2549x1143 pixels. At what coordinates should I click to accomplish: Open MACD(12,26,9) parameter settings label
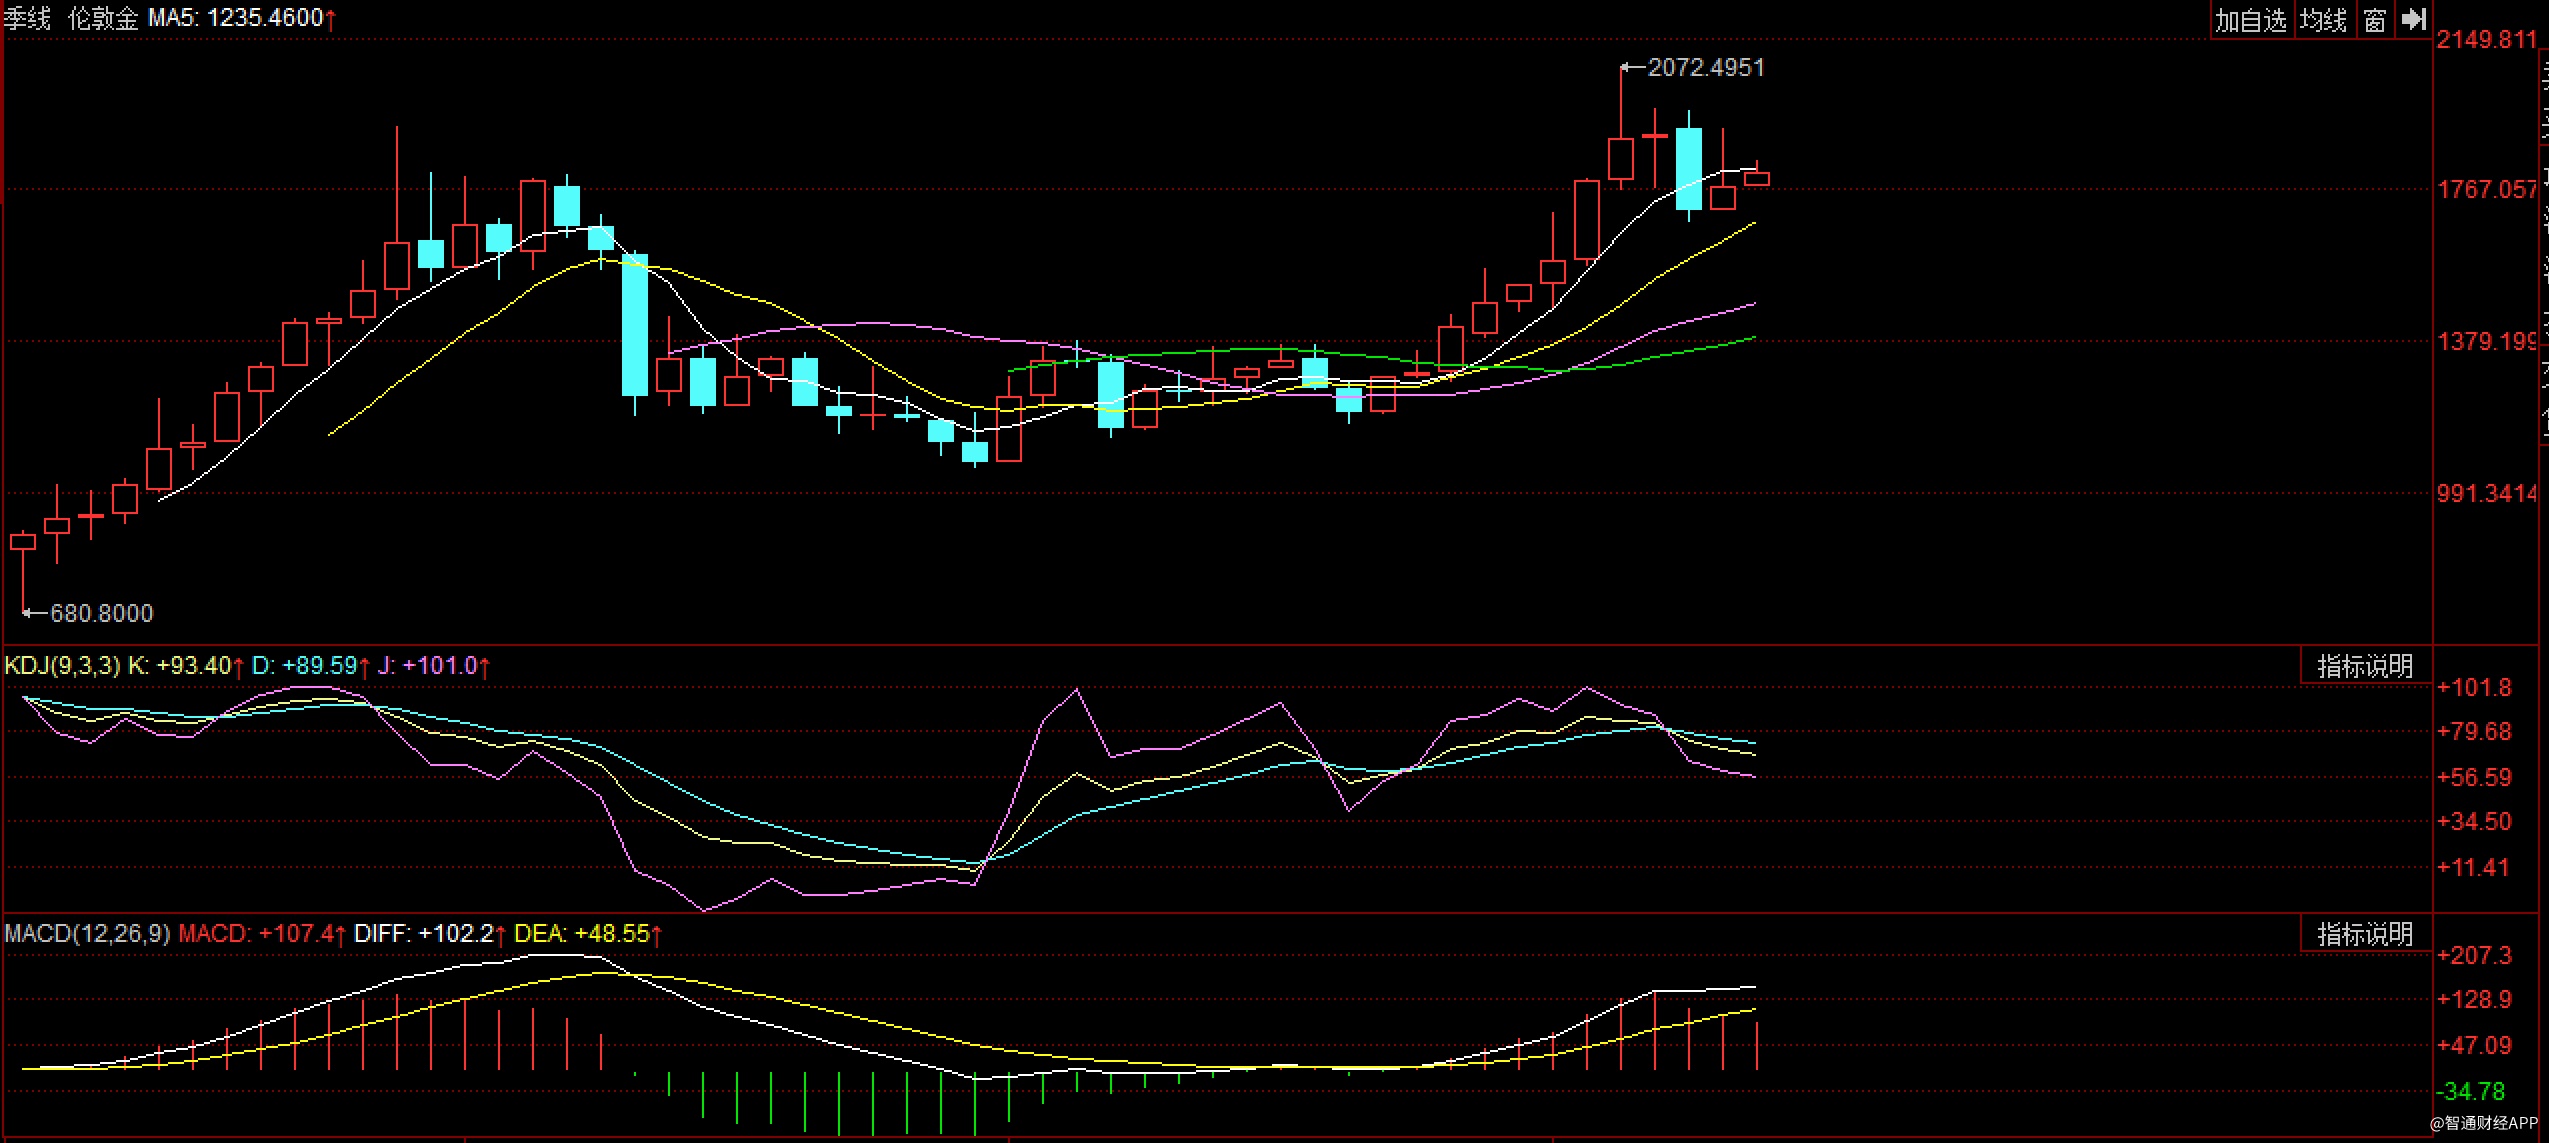click(87, 934)
